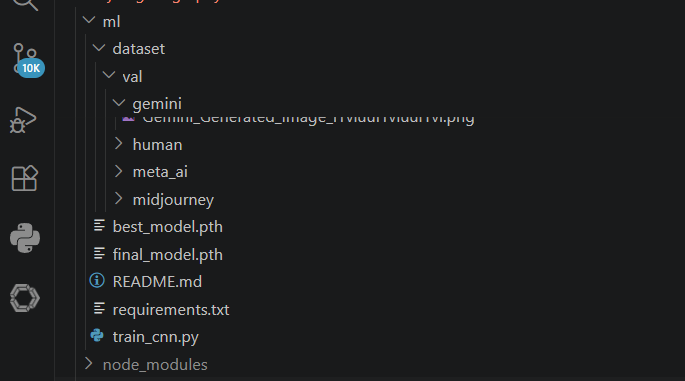This screenshot has height=381, width=685.
Task: Open the Search view in activity bar
Action: point(25,4)
